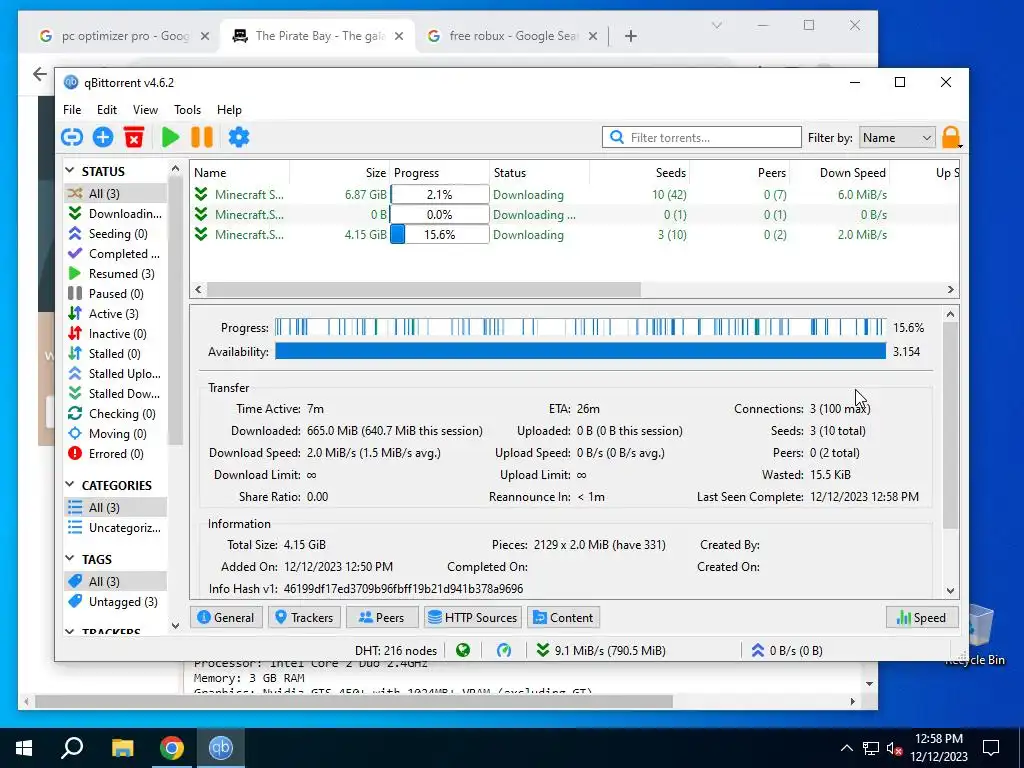Screen dimensions: 1024x768
Task: Click the Windows Start button
Action: [x=24, y=748]
